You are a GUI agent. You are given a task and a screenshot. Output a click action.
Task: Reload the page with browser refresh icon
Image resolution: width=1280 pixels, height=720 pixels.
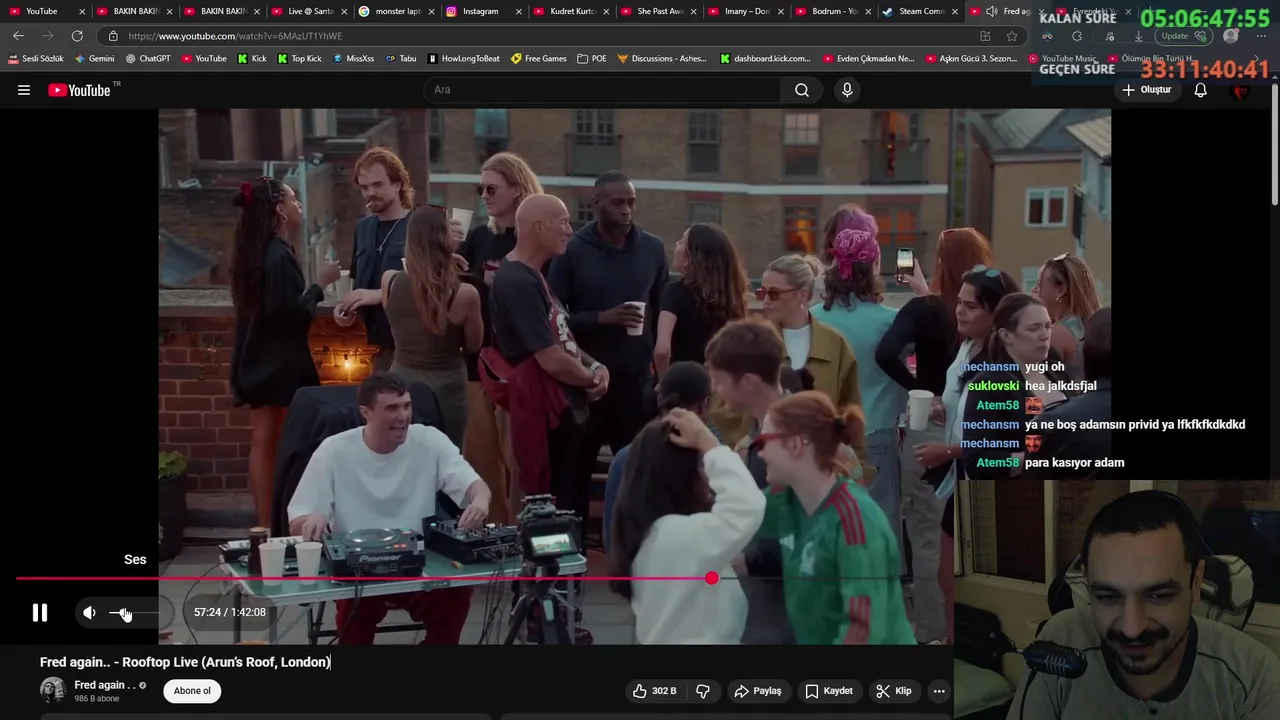[x=77, y=36]
